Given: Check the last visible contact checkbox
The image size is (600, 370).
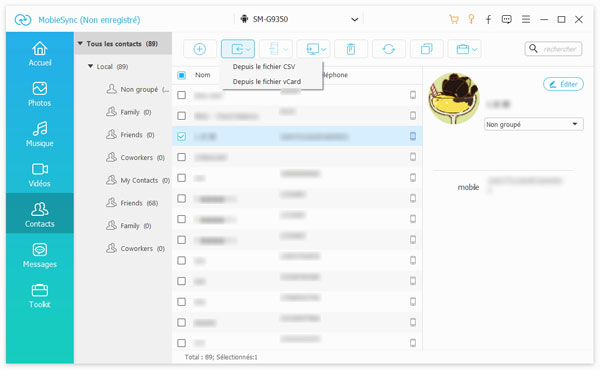Looking at the screenshot, I should pos(181,343).
